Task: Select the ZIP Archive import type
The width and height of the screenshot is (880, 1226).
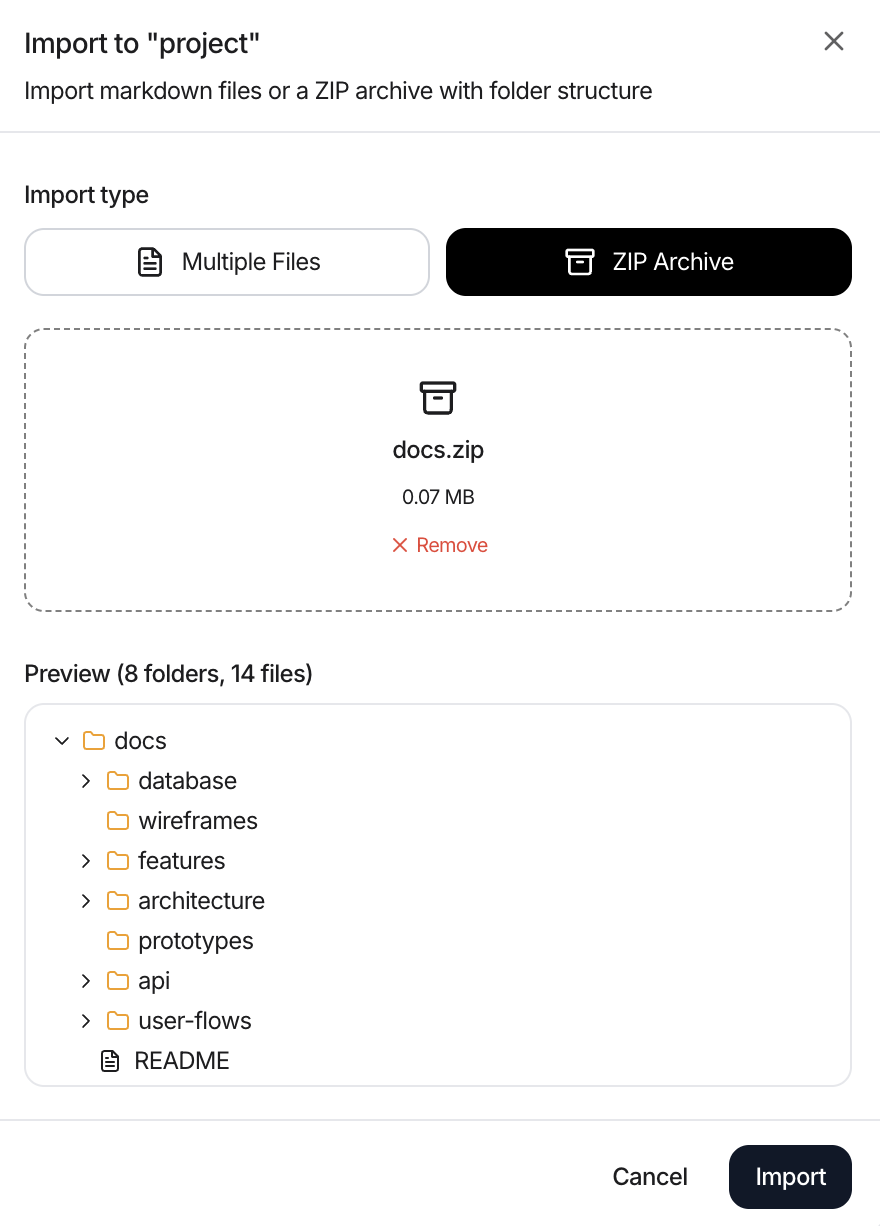Action: click(x=648, y=261)
